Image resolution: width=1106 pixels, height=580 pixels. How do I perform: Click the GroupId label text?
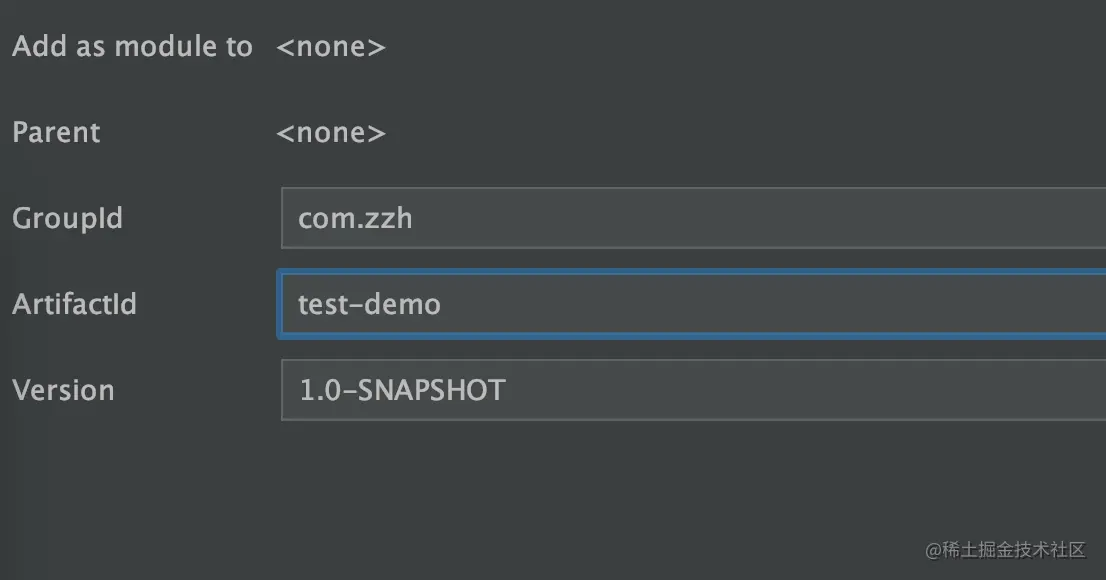tap(67, 218)
